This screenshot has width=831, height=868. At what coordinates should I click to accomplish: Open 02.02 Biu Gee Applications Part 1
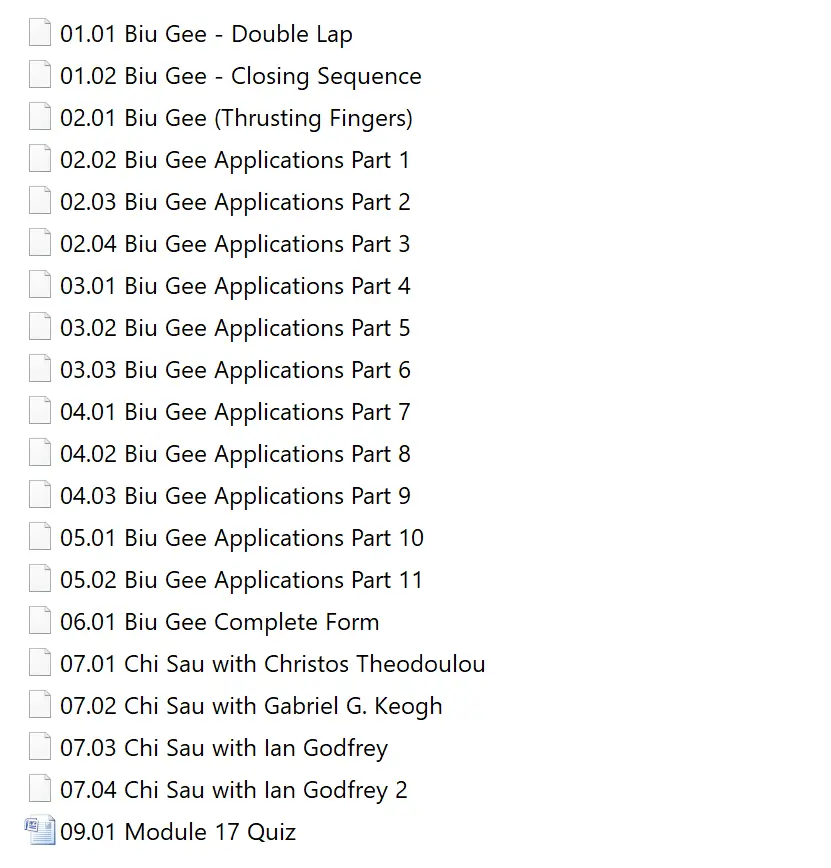(234, 160)
